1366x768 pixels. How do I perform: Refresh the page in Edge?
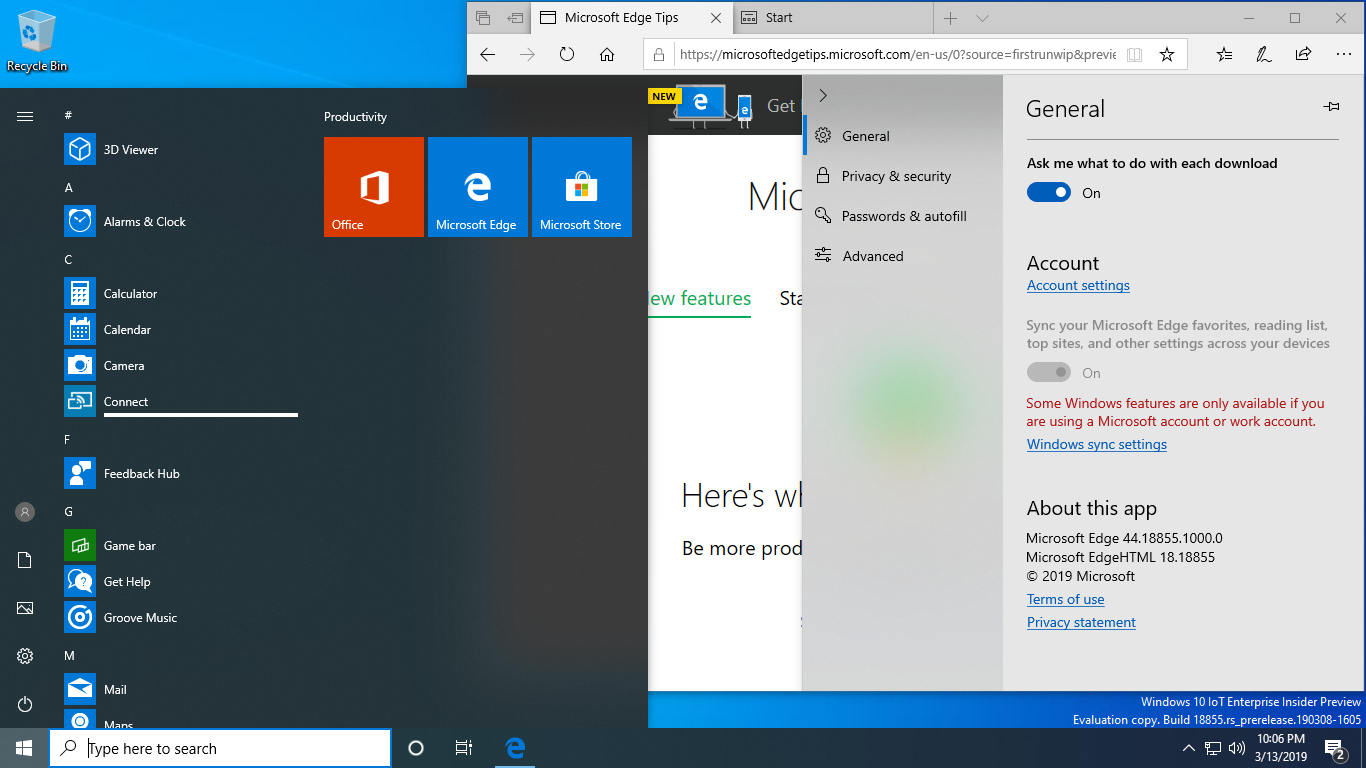click(x=567, y=55)
